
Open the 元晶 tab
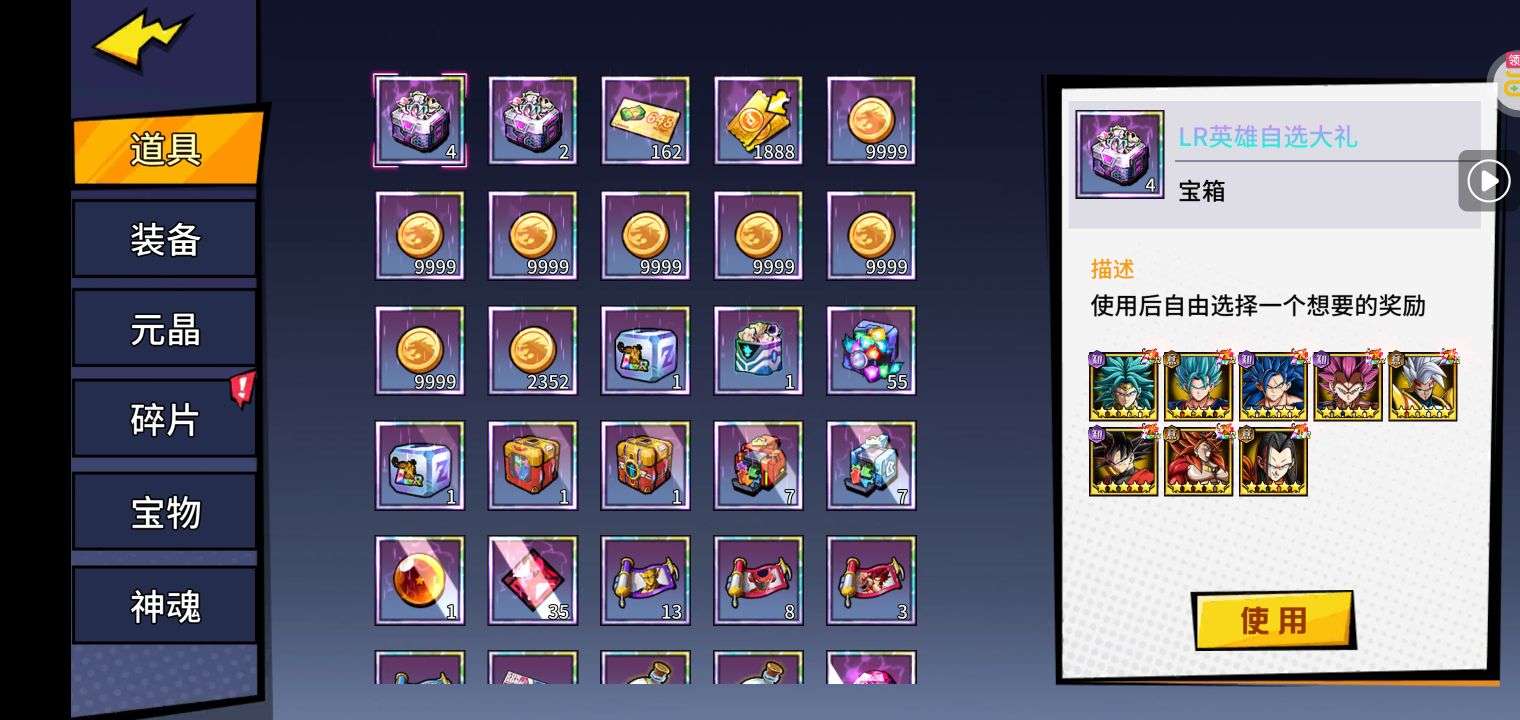[x=165, y=329]
